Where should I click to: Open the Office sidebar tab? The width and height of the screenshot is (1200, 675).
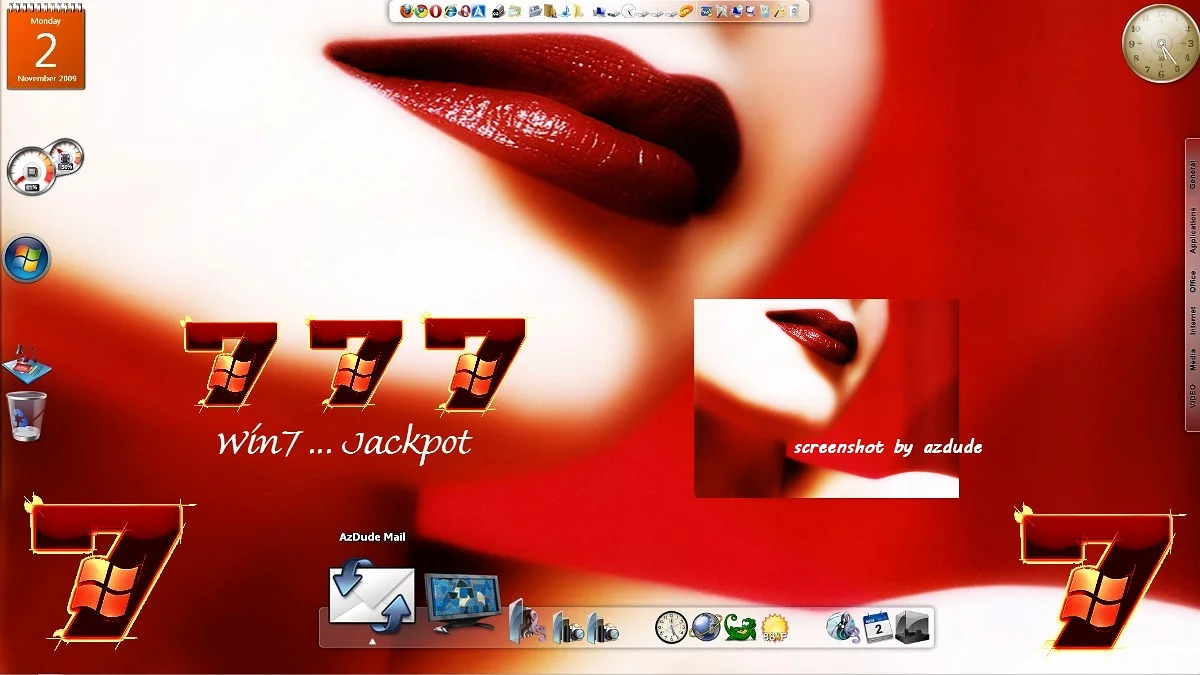[1192, 282]
